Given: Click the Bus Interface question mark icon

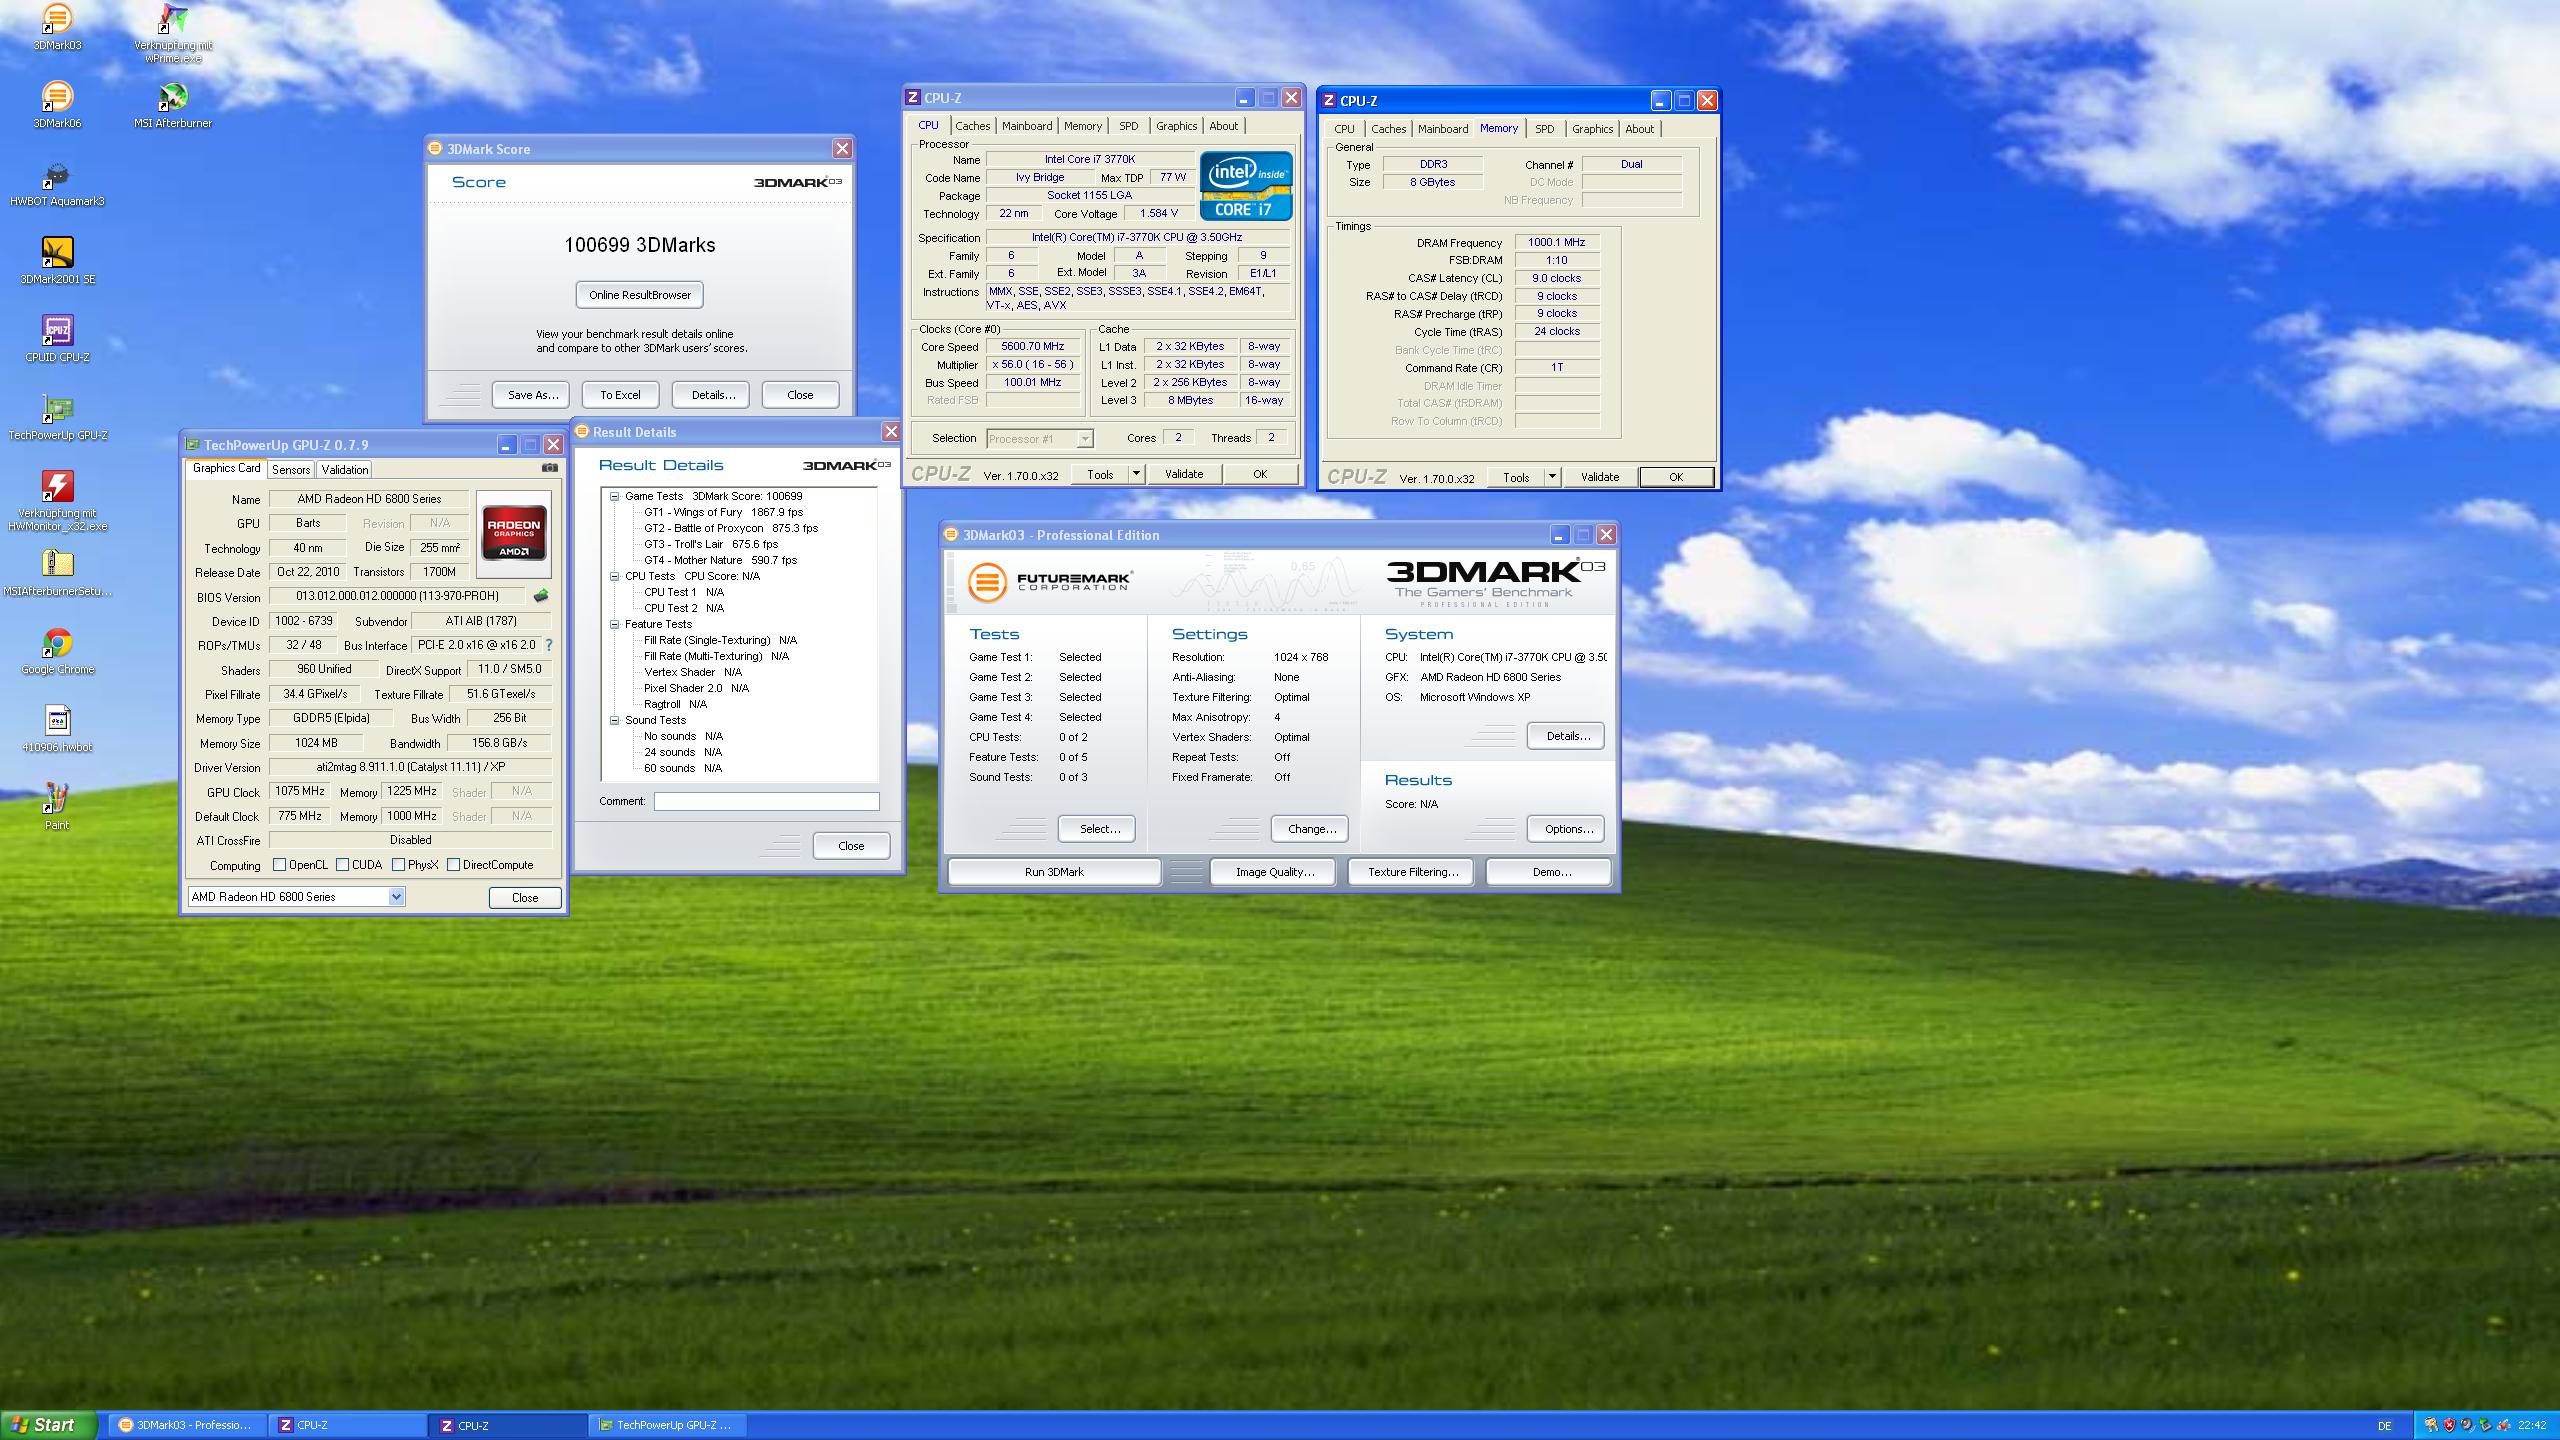Looking at the screenshot, I should (548, 646).
